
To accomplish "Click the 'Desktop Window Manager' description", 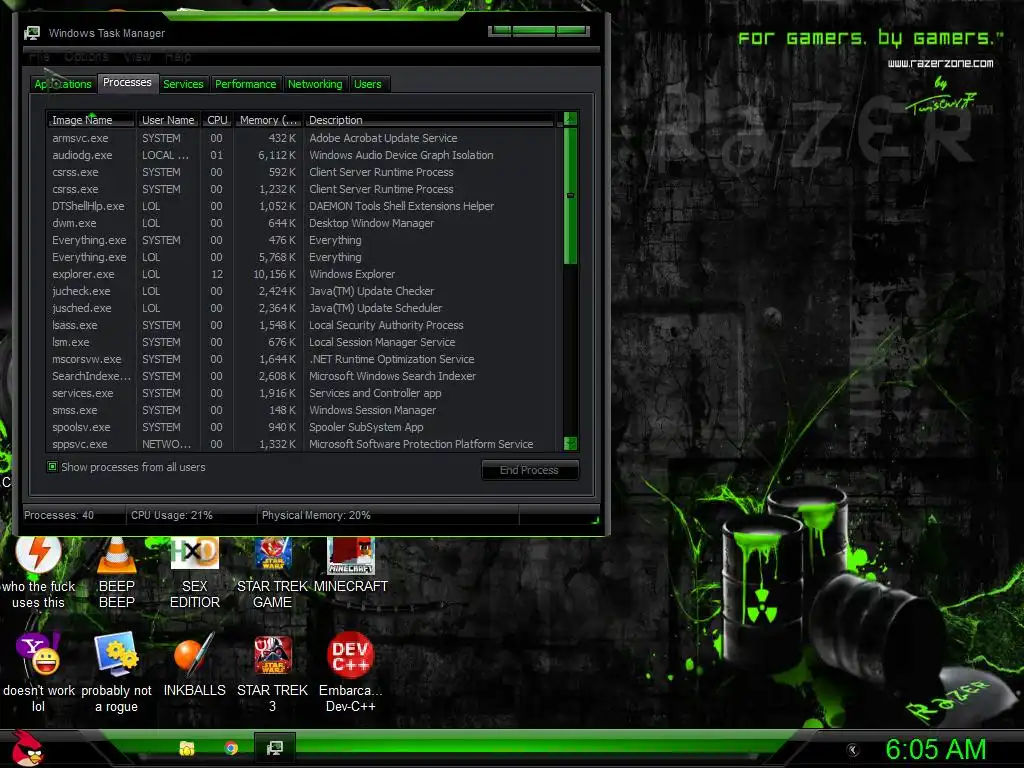I will tap(372, 223).
